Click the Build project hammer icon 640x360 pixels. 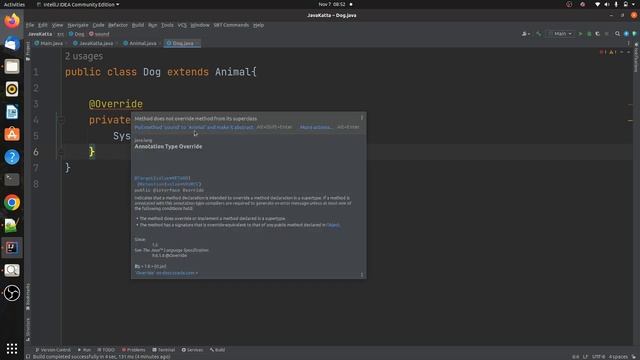tap(539, 33)
